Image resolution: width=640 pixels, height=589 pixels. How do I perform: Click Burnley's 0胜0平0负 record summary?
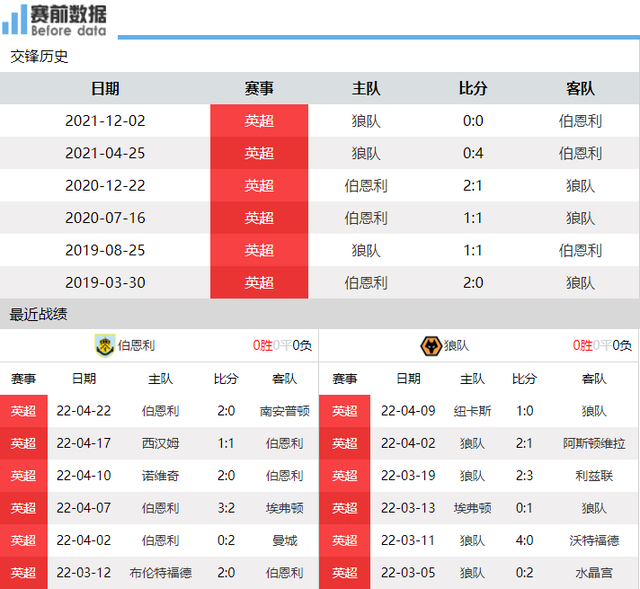[282, 346]
